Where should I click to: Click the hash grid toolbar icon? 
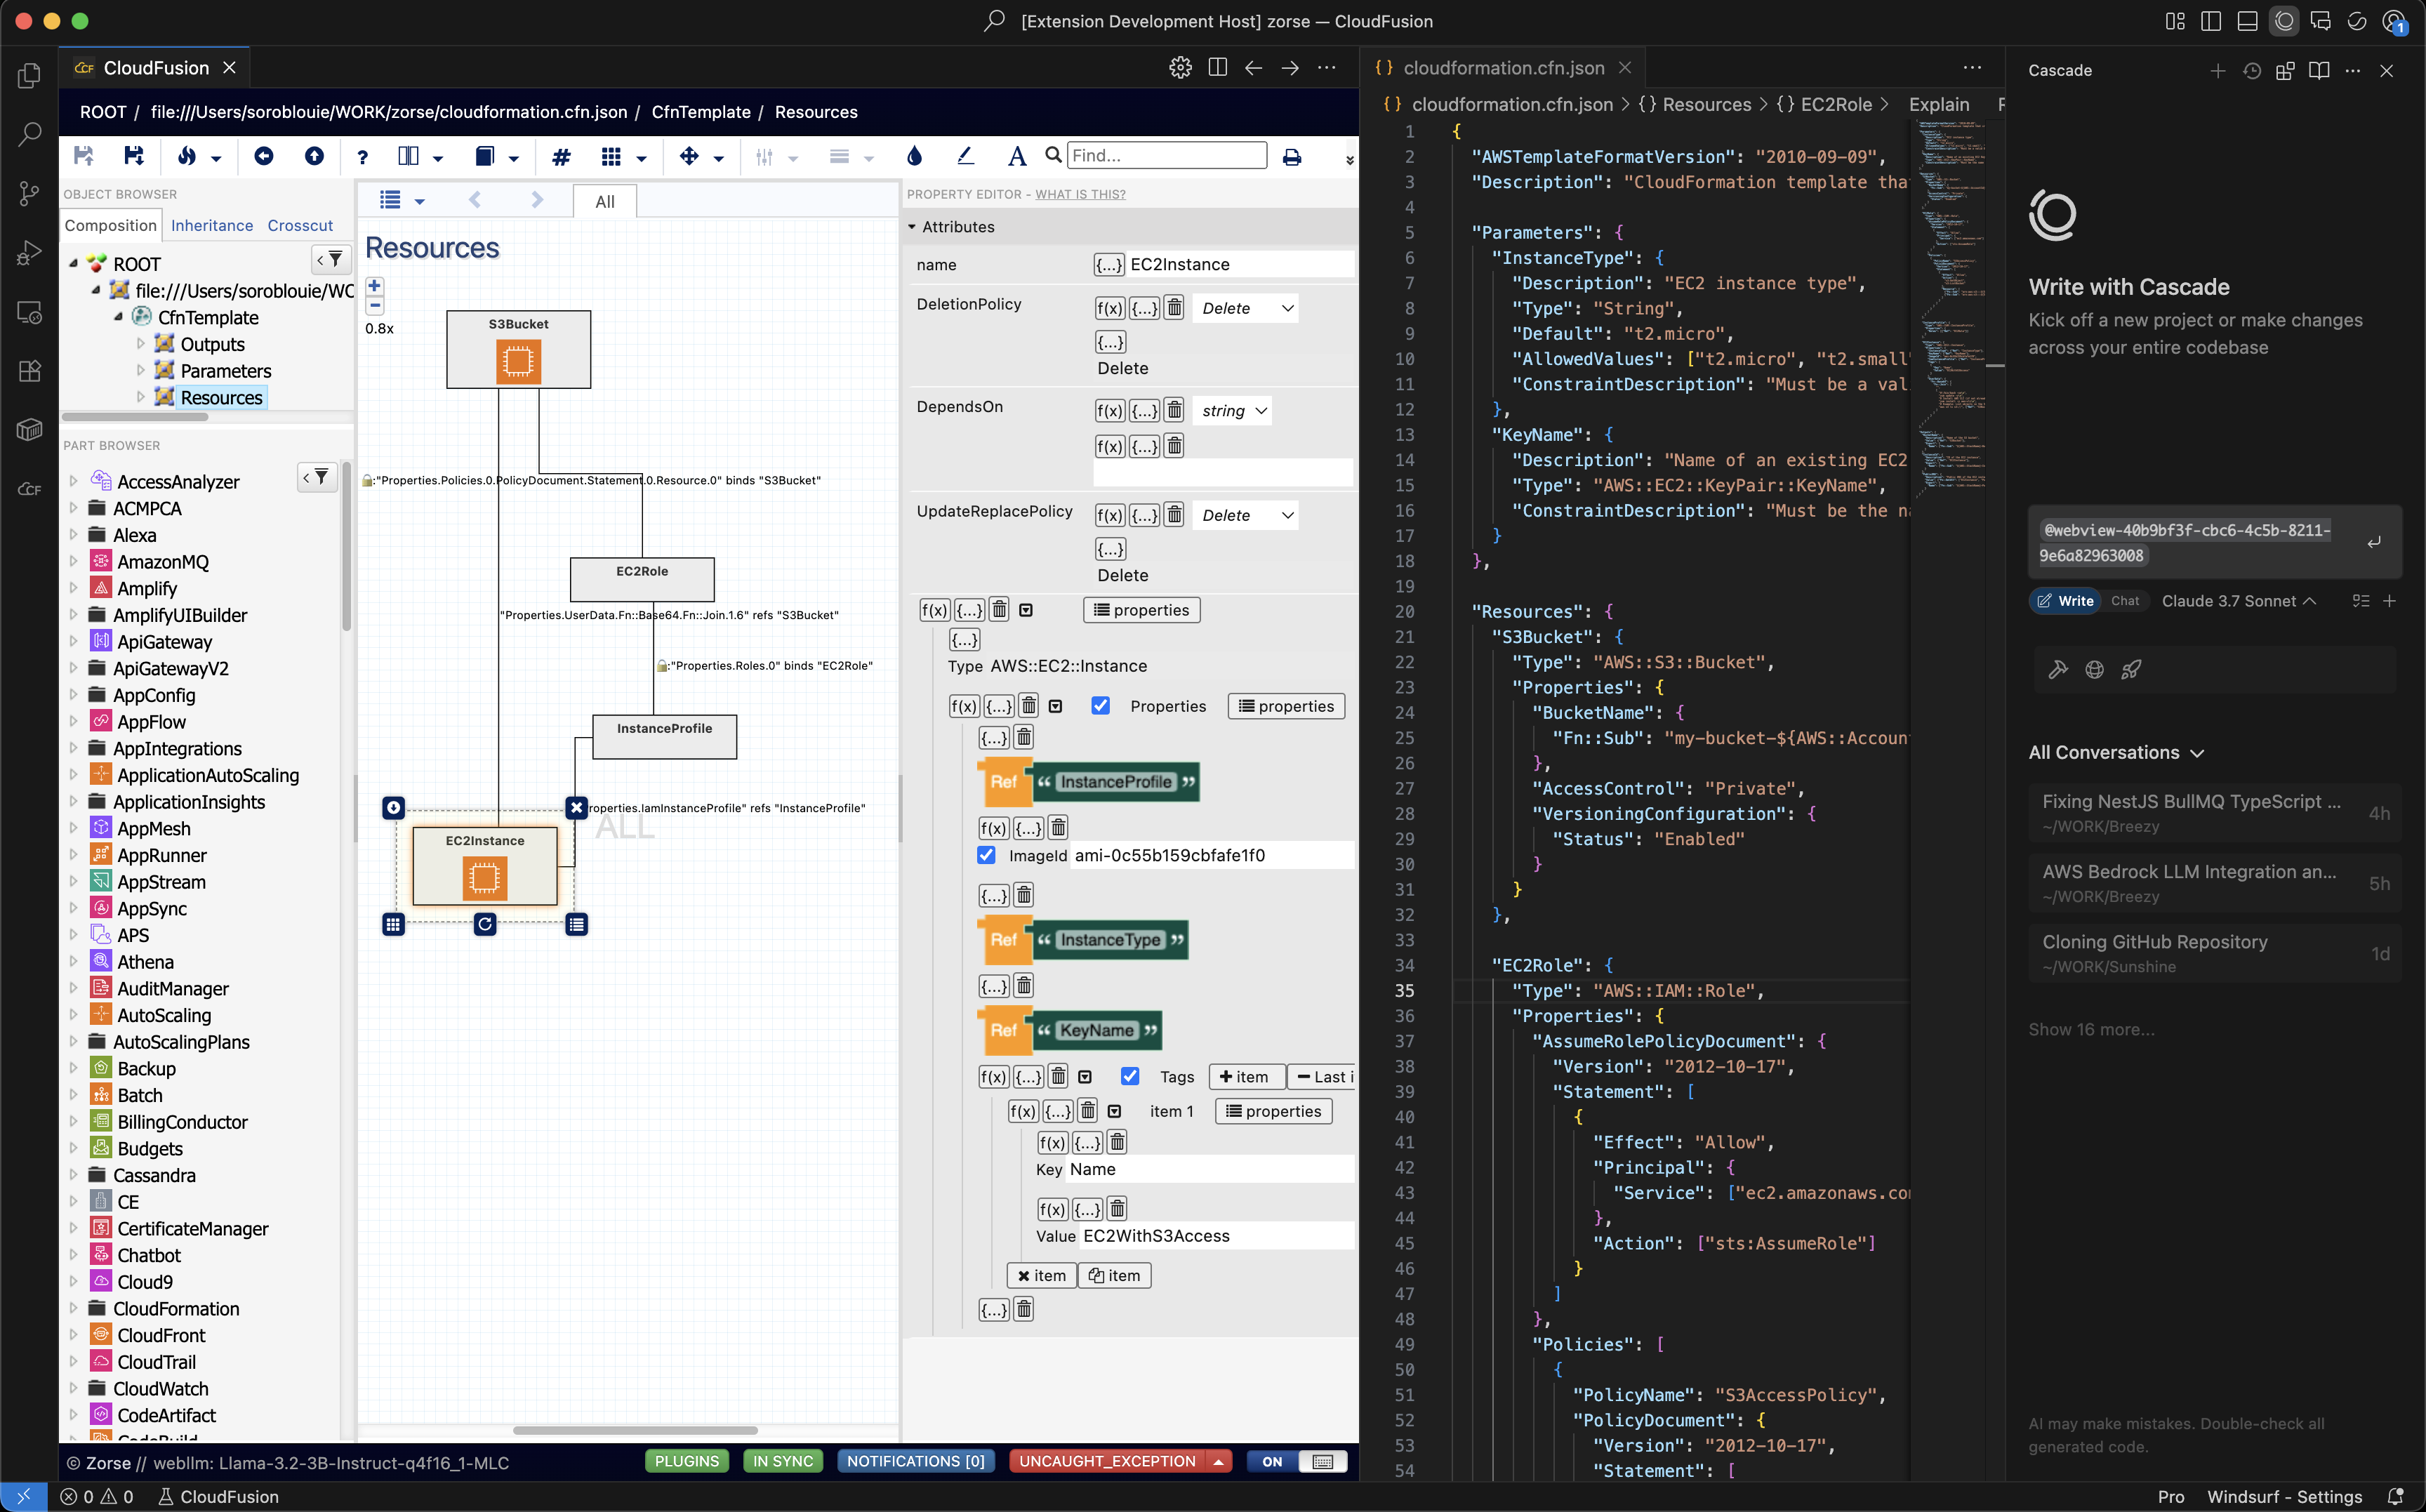(561, 156)
